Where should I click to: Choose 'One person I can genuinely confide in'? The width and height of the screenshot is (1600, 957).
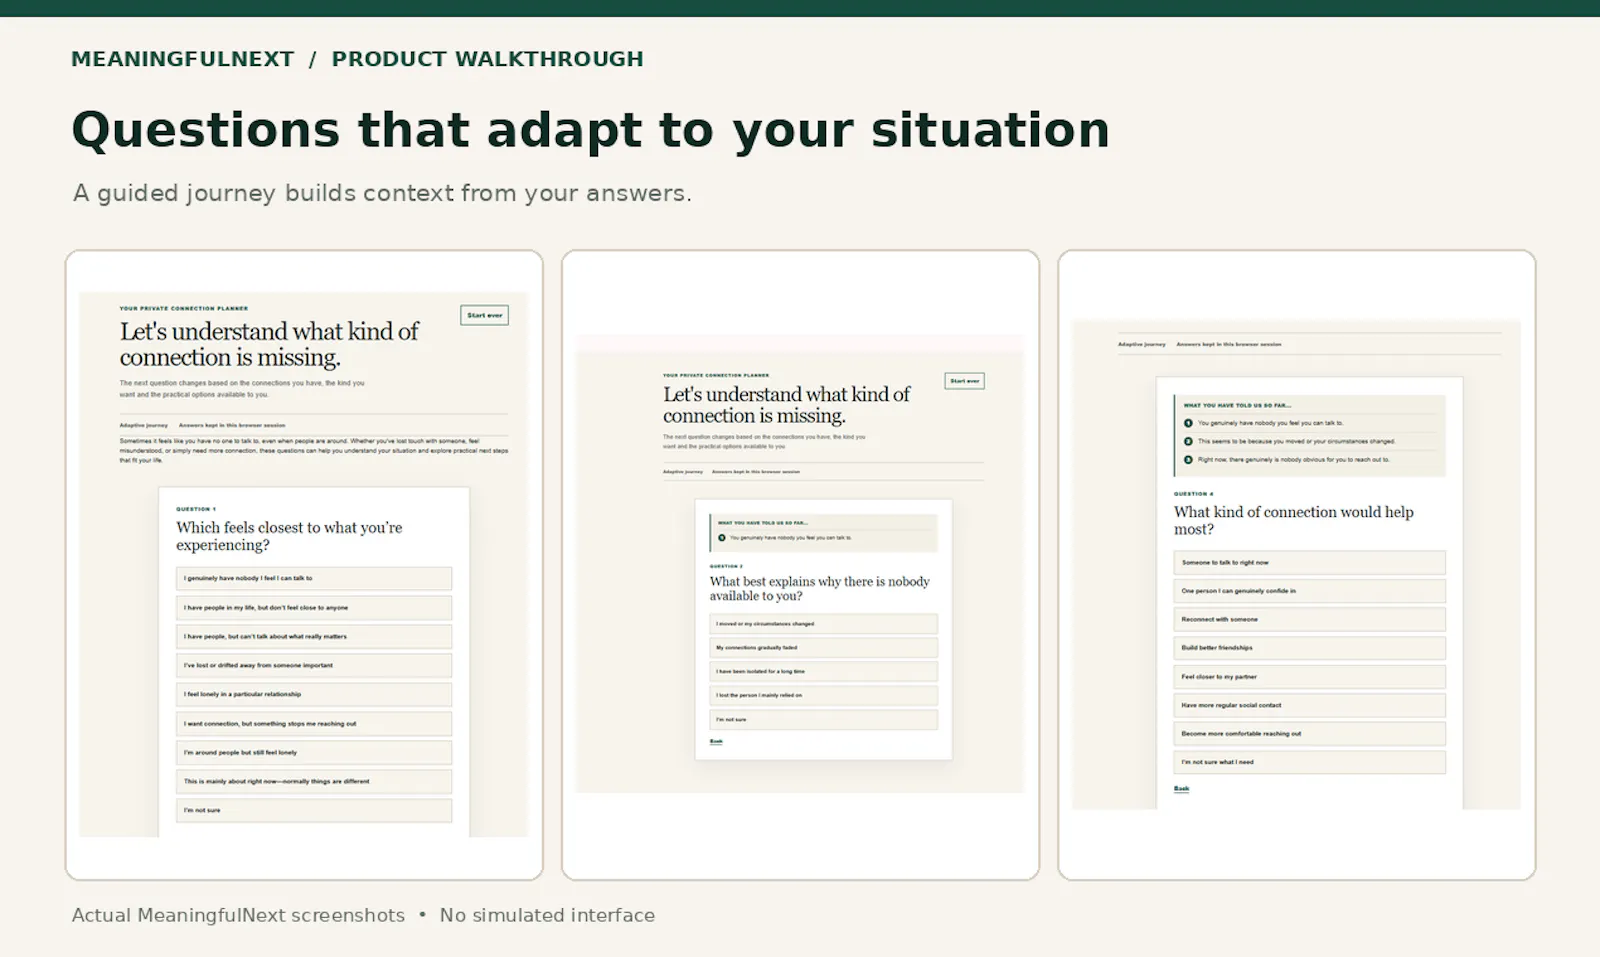tap(1310, 591)
